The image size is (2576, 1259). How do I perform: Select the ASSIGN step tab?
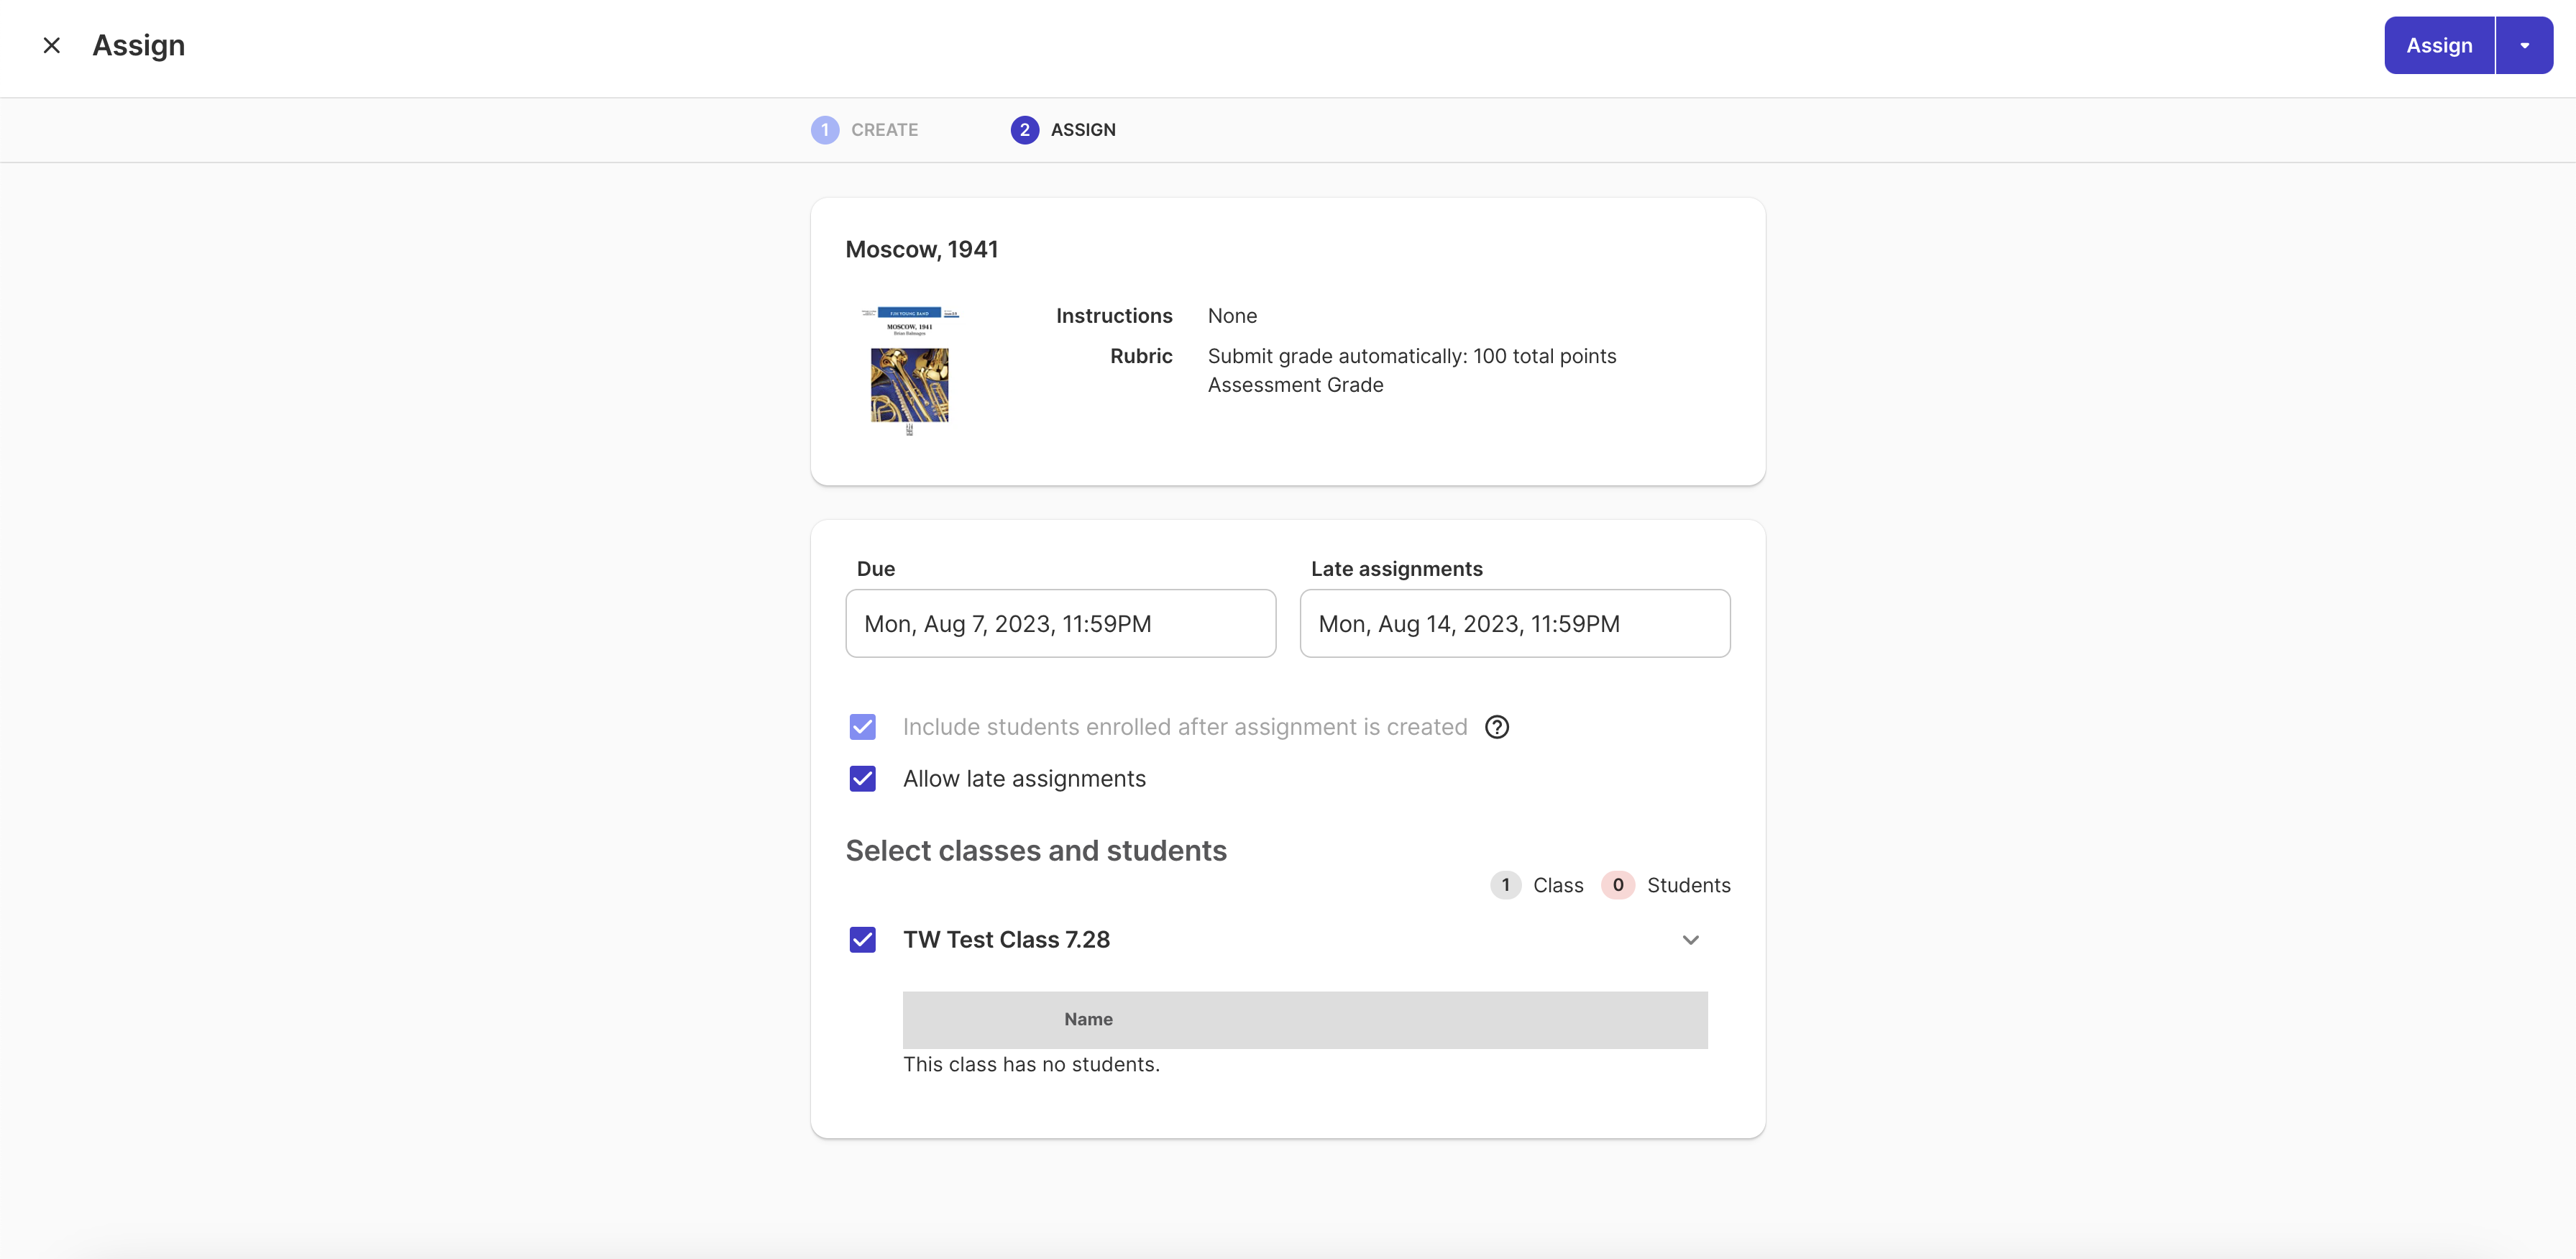click(1082, 130)
